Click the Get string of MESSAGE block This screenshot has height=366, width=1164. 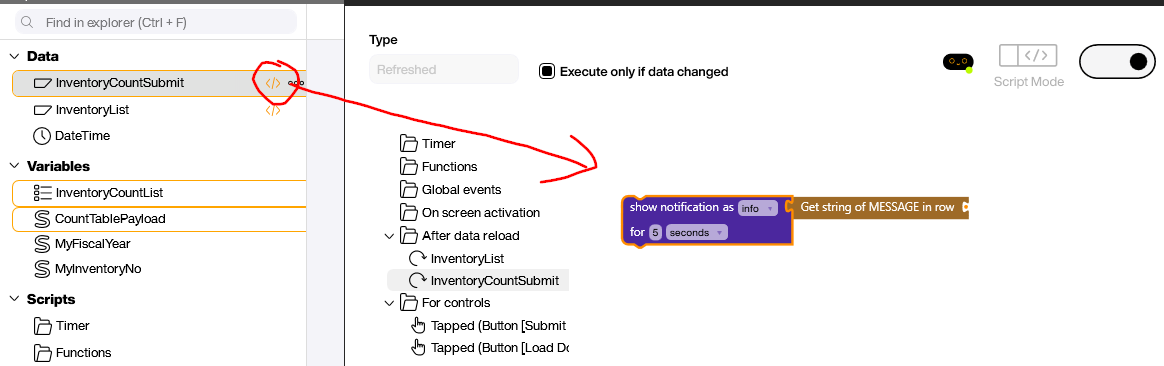coord(877,208)
